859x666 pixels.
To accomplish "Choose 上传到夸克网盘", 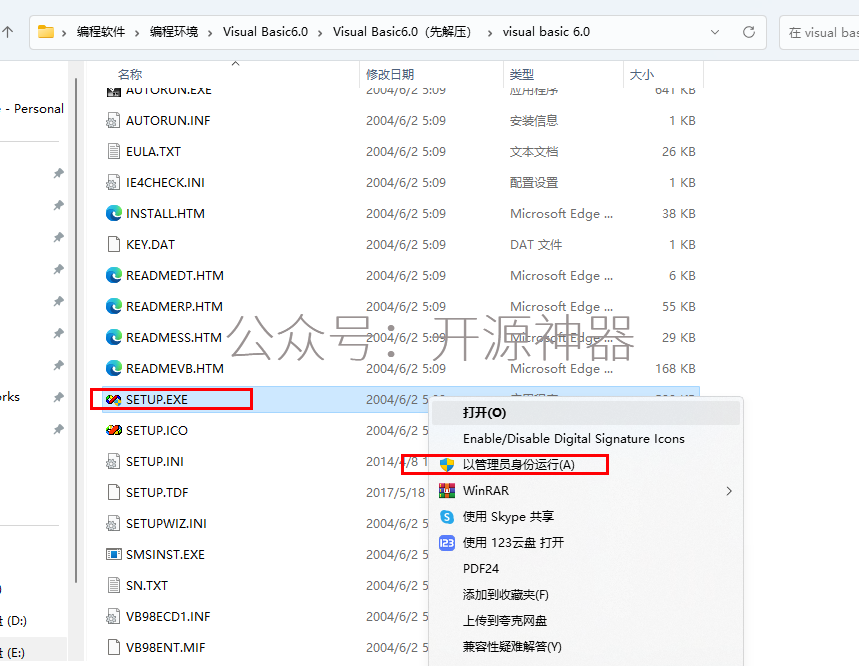I will pyautogui.click(x=586, y=621).
